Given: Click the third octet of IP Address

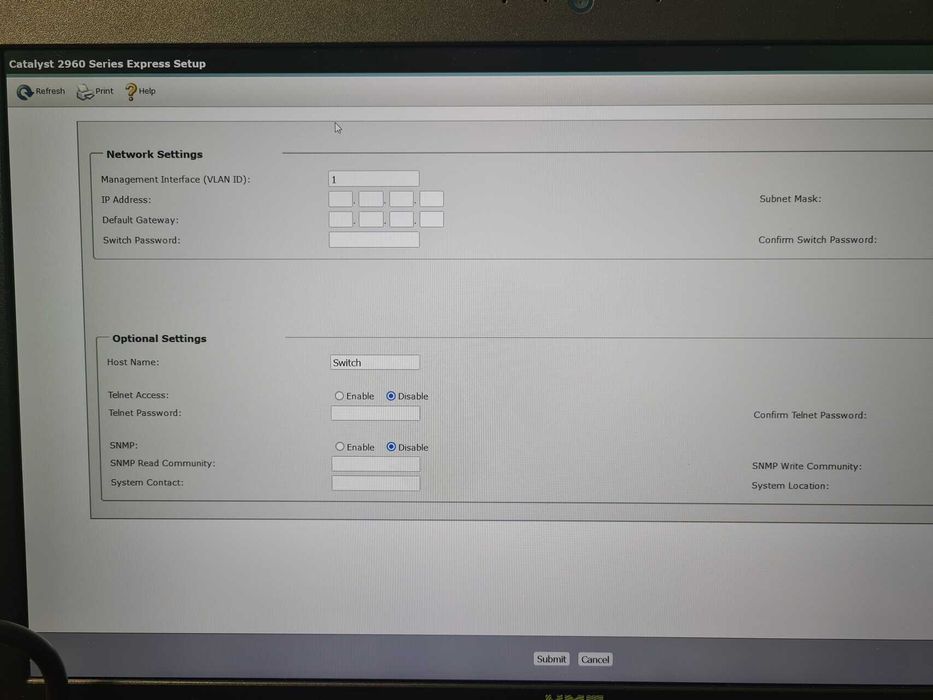Looking at the screenshot, I should tap(401, 199).
